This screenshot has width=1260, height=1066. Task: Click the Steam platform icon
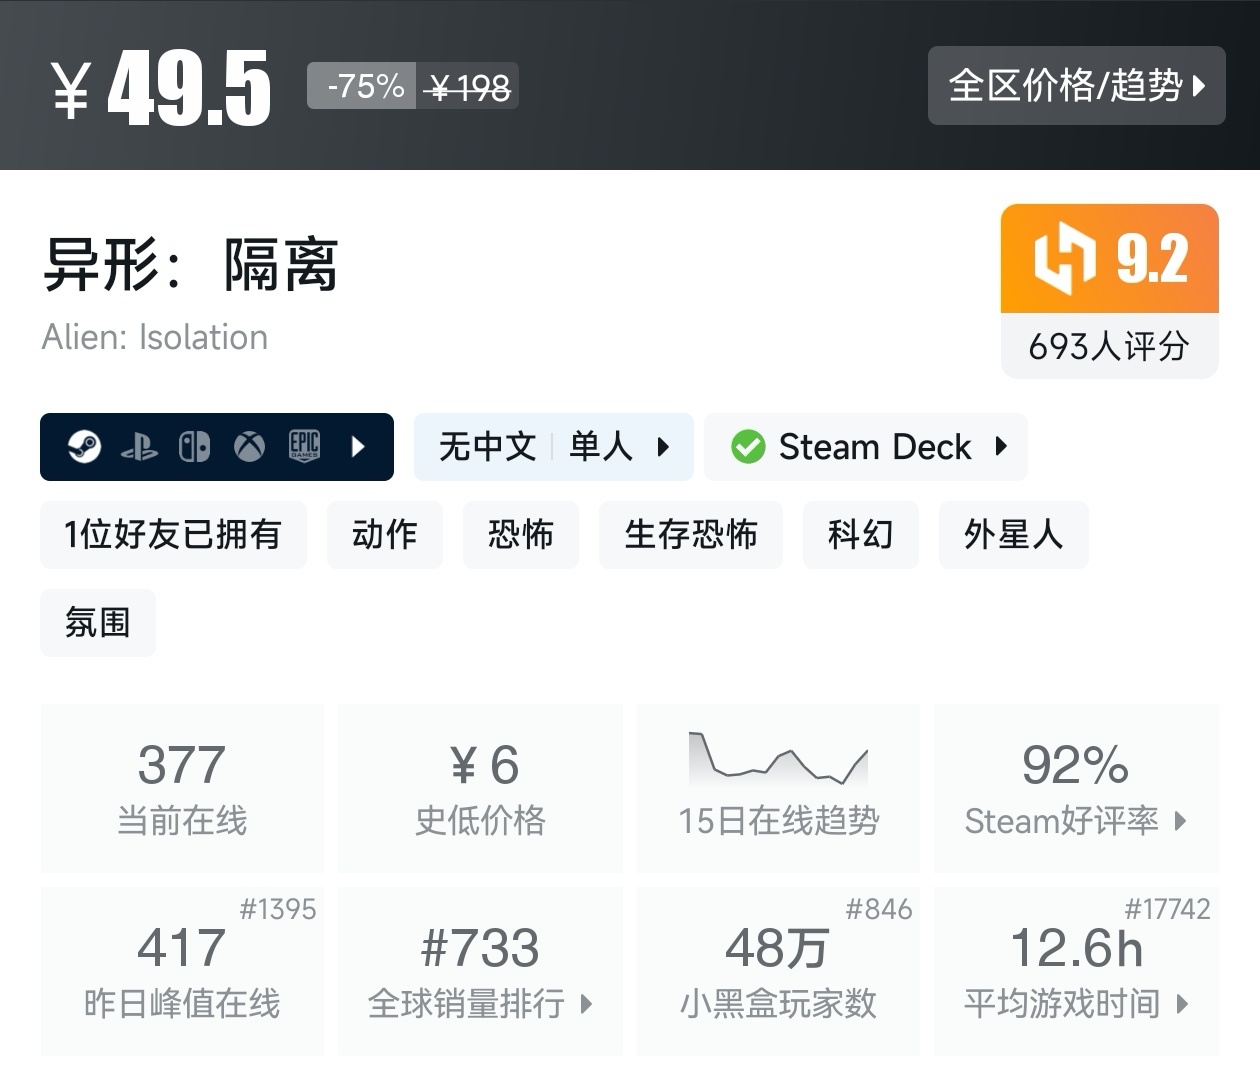click(84, 446)
